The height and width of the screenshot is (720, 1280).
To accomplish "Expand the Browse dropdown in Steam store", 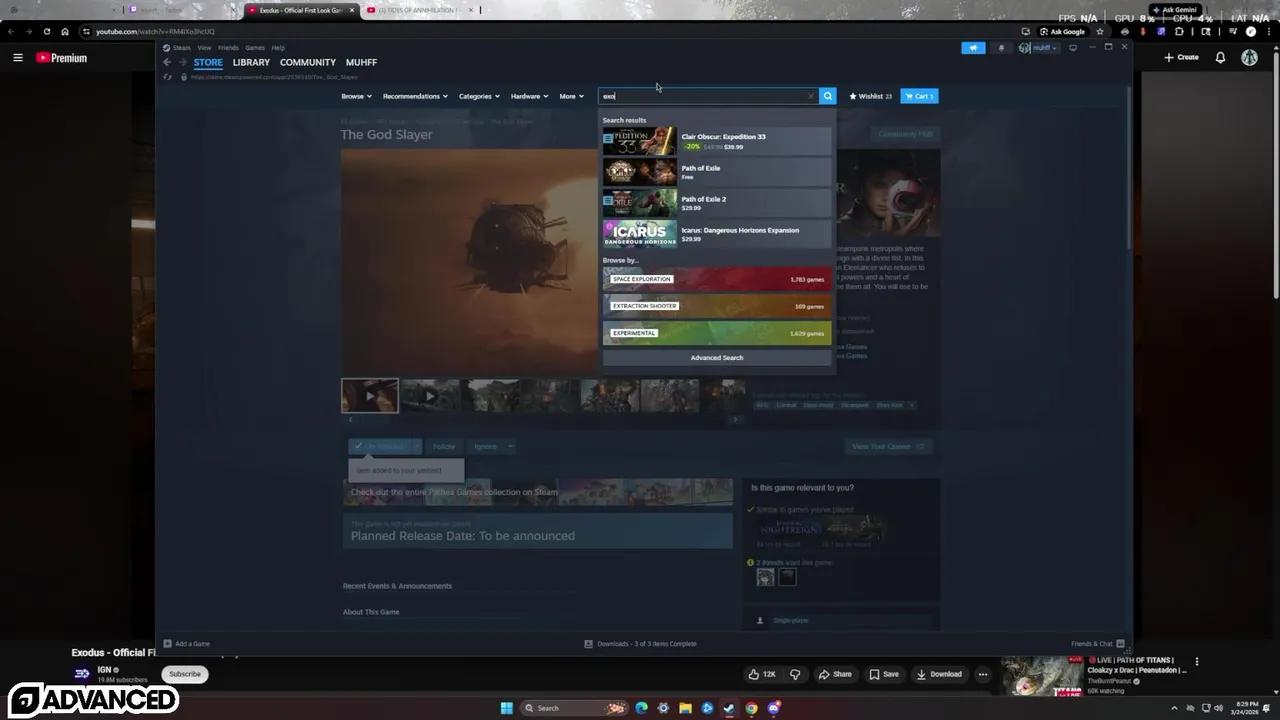I will point(356,96).
